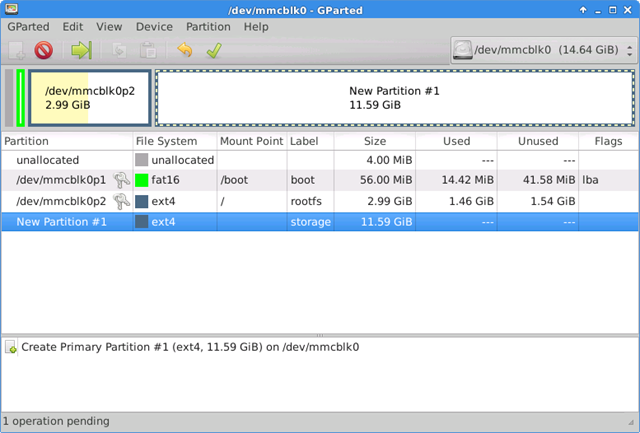Image resolution: width=640 pixels, height=433 pixels.
Task: Click the green Resize/Move arrow icon
Action: click(82, 51)
